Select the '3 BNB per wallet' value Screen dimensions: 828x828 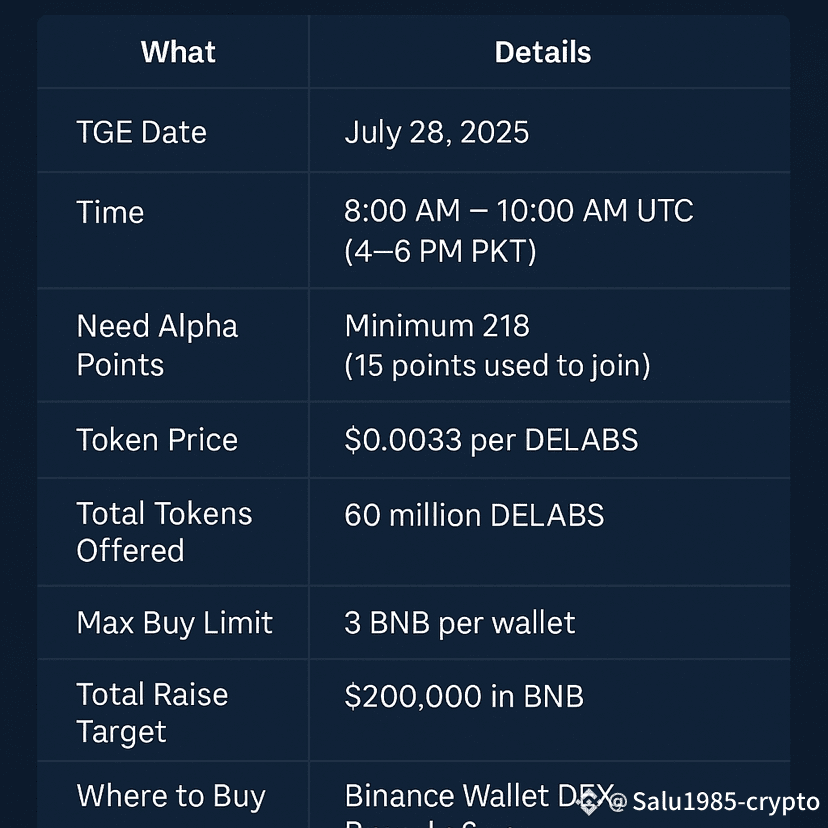(x=459, y=623)
